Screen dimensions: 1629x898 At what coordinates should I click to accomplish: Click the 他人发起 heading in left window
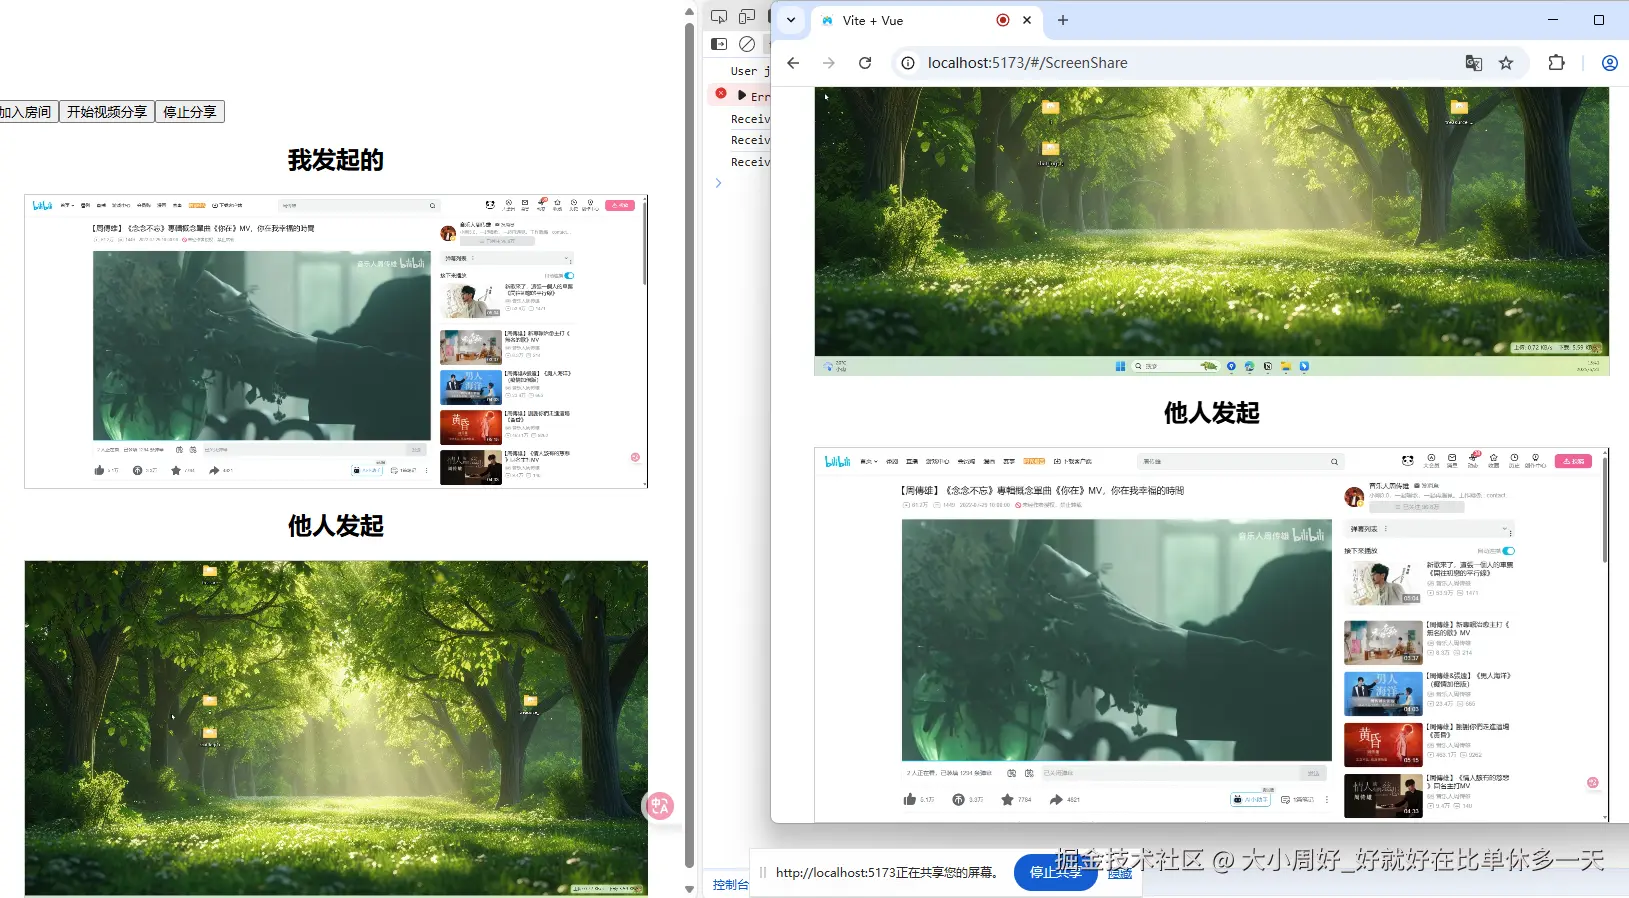pyautogui.click(x=336, y=526)
